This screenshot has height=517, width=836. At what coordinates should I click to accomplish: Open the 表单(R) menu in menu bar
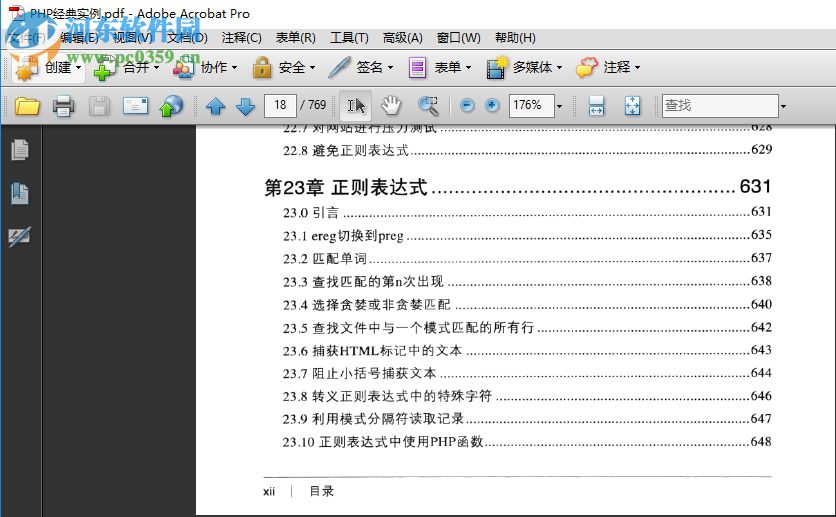click(x=295, y=38)
